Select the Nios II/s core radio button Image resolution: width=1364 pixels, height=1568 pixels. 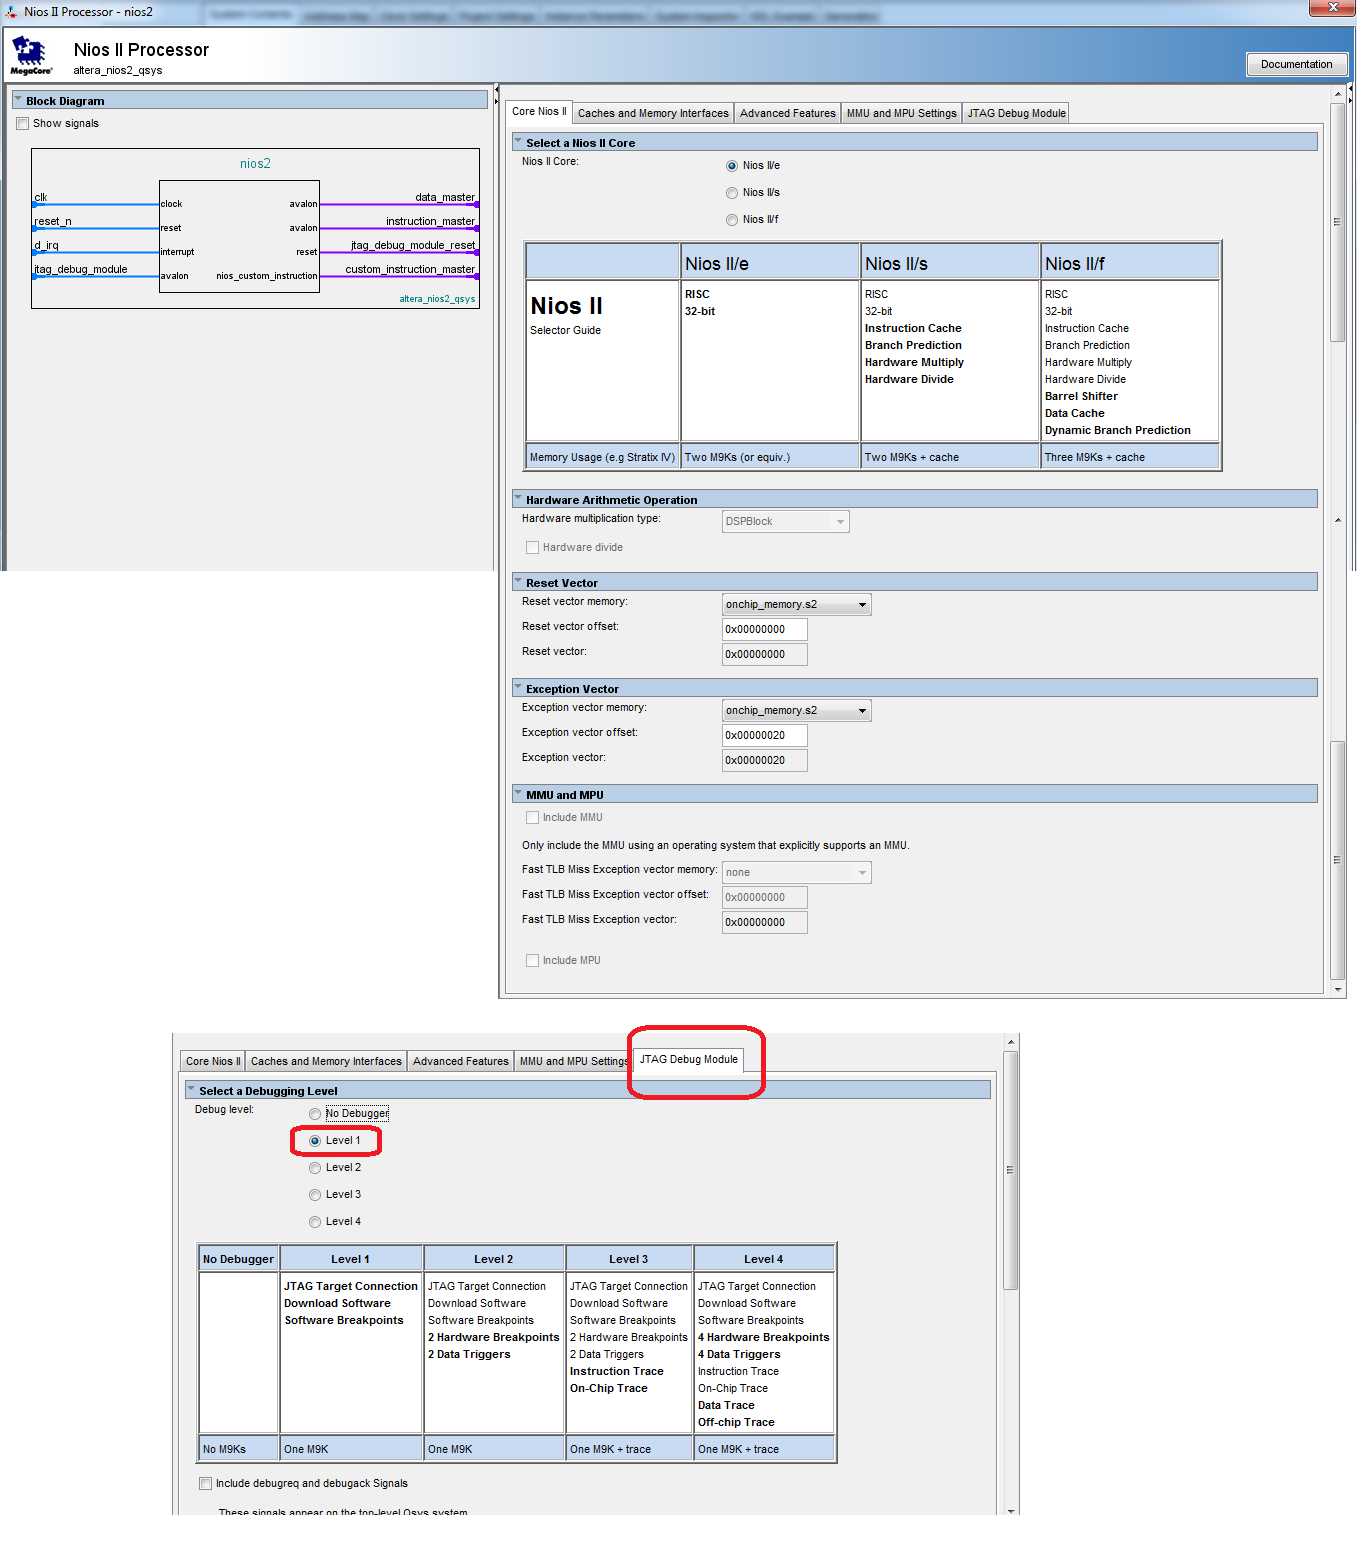point(732,193)
